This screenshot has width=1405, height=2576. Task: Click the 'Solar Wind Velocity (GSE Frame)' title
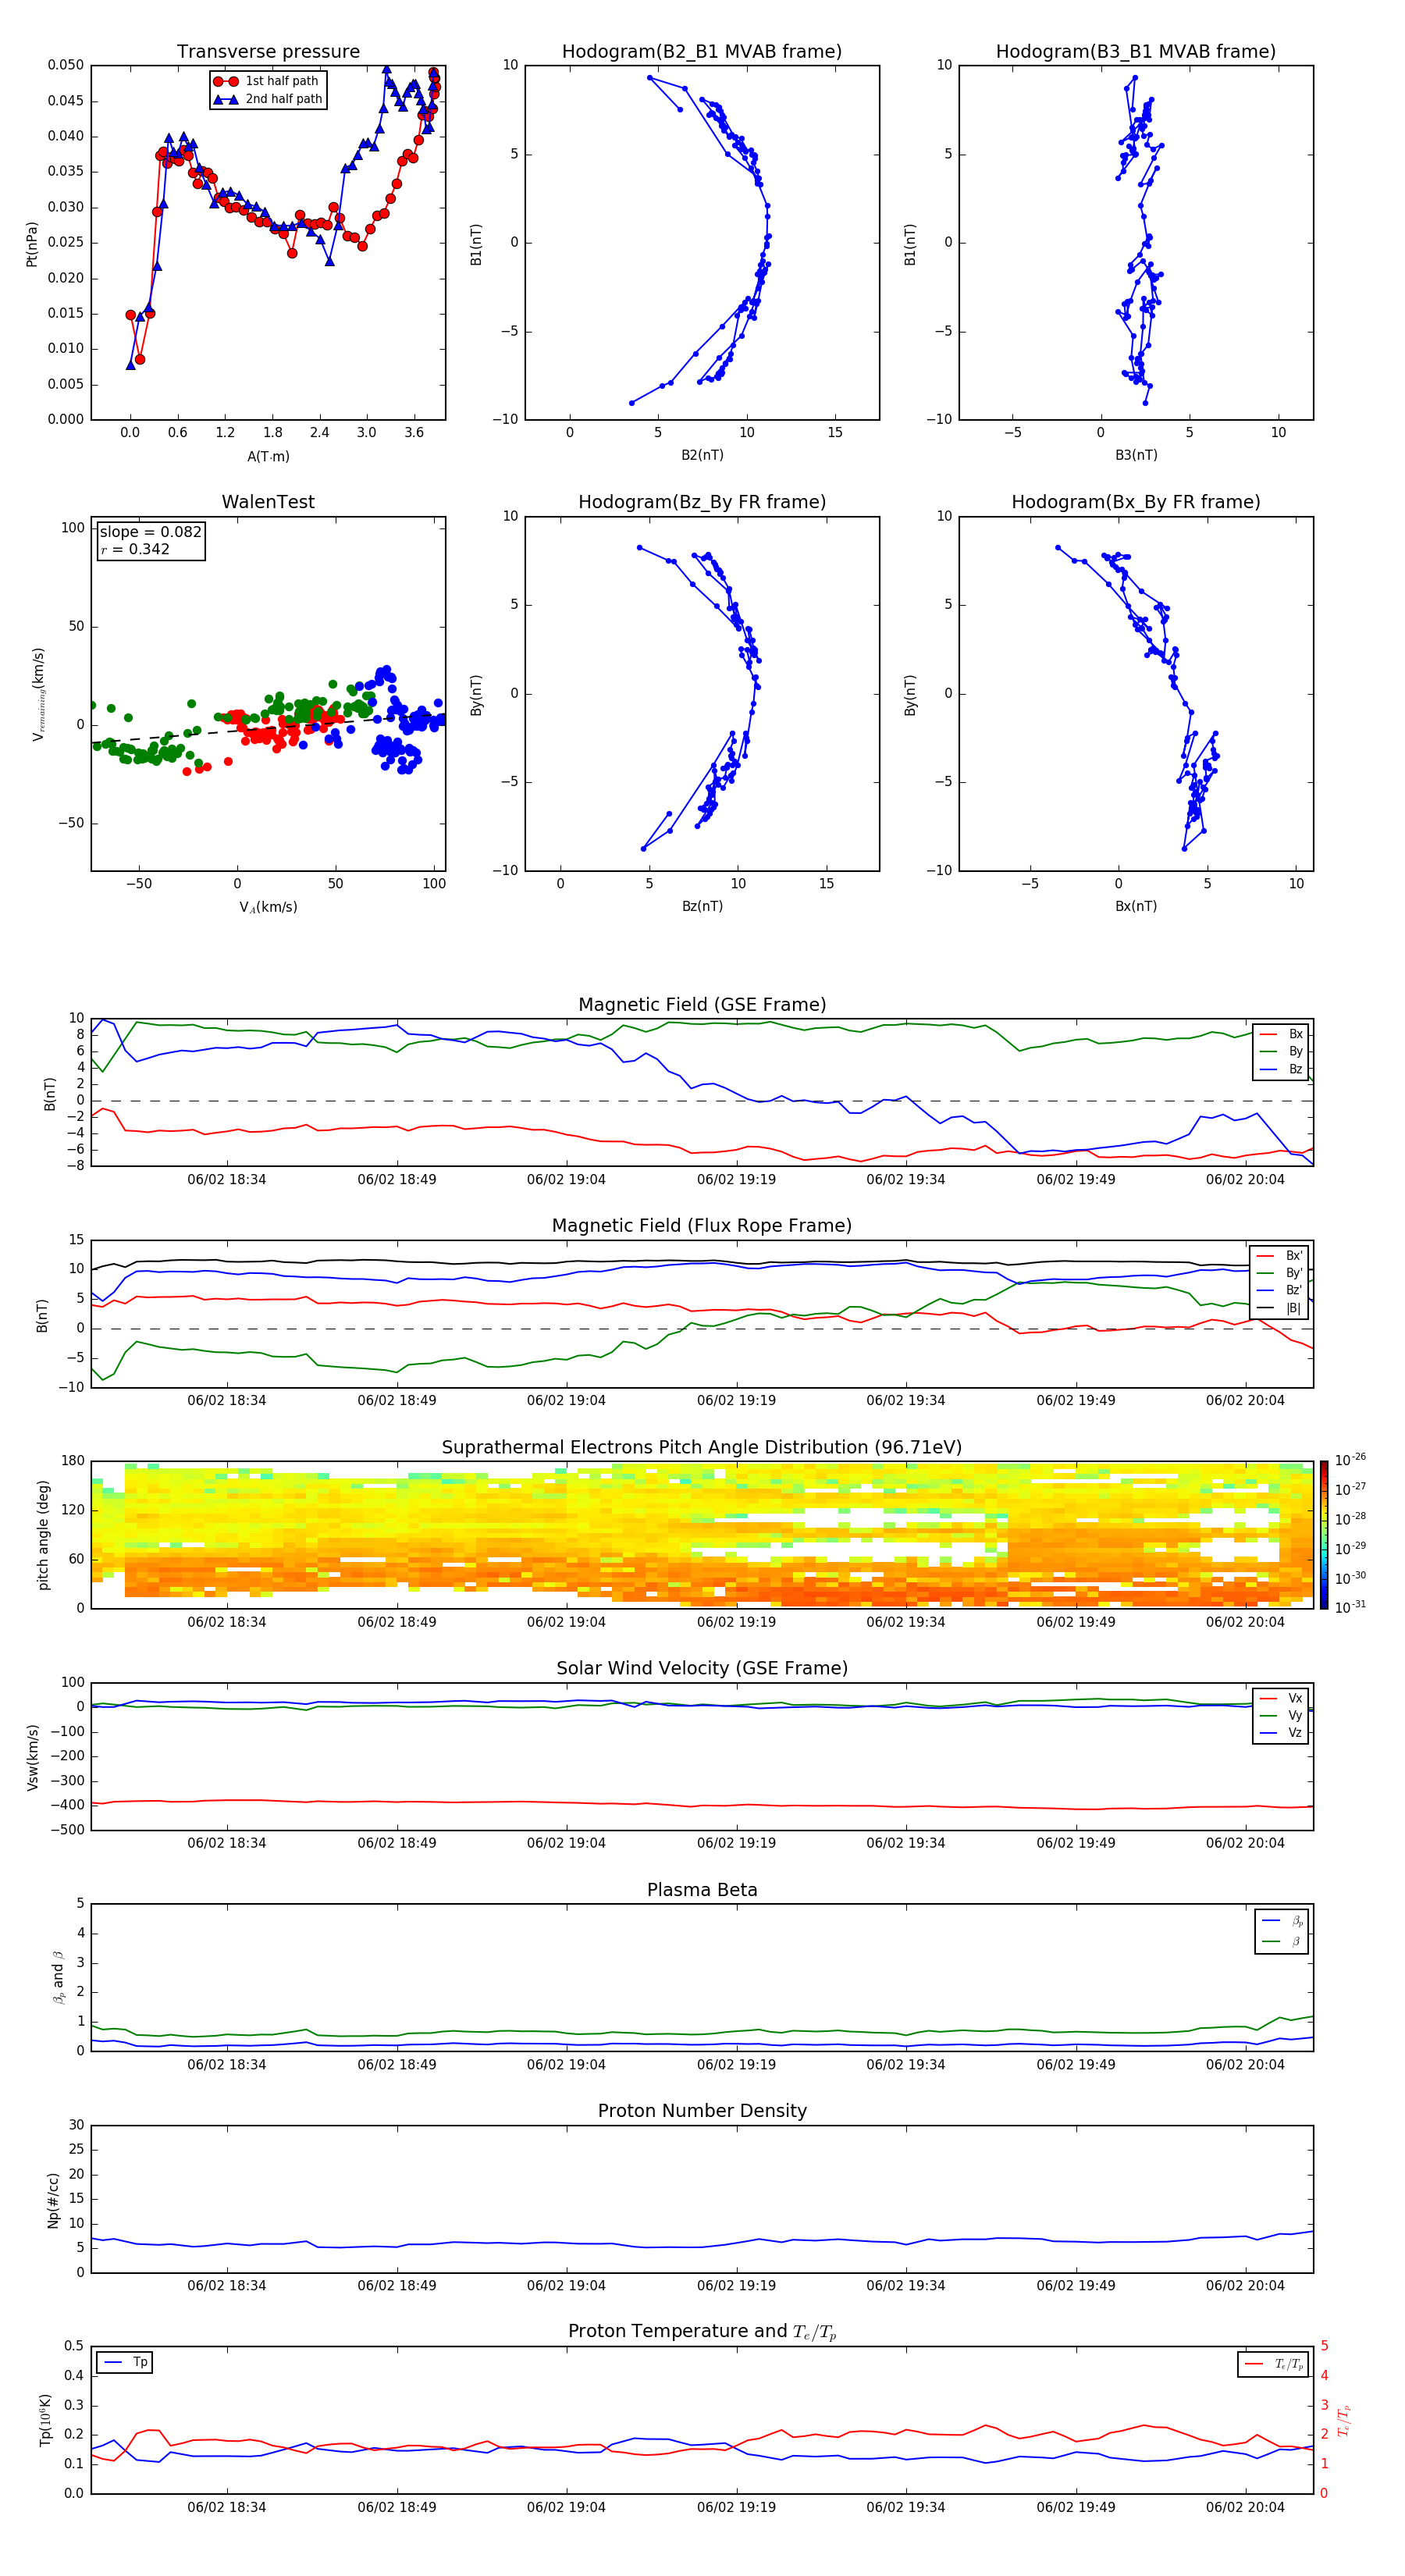701,1668
